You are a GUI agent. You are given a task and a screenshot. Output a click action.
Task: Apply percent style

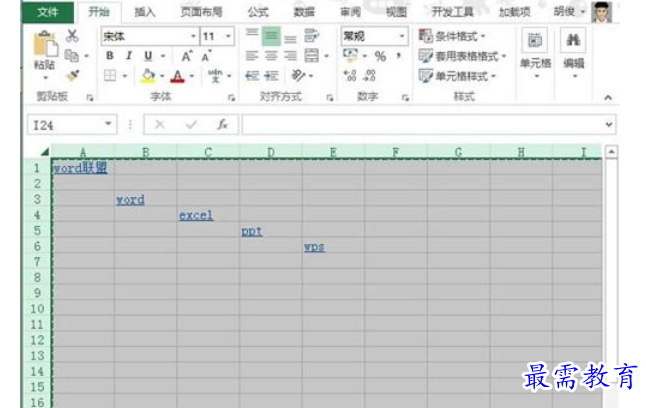380,56
